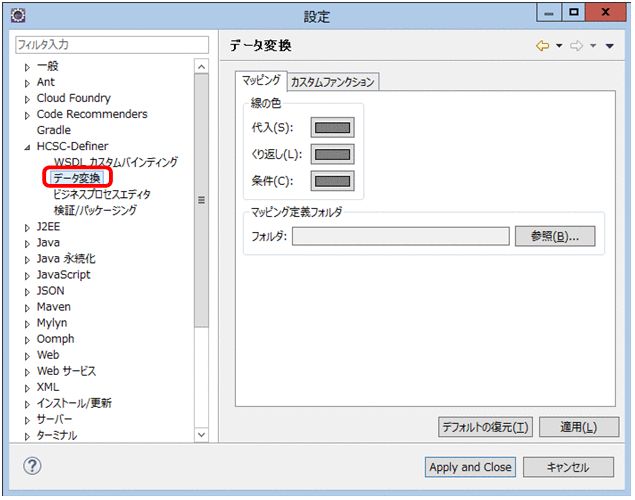Select the データ変換 tree item
The image size is (635, 500).
pyautogui.click(x=77, y=178)
